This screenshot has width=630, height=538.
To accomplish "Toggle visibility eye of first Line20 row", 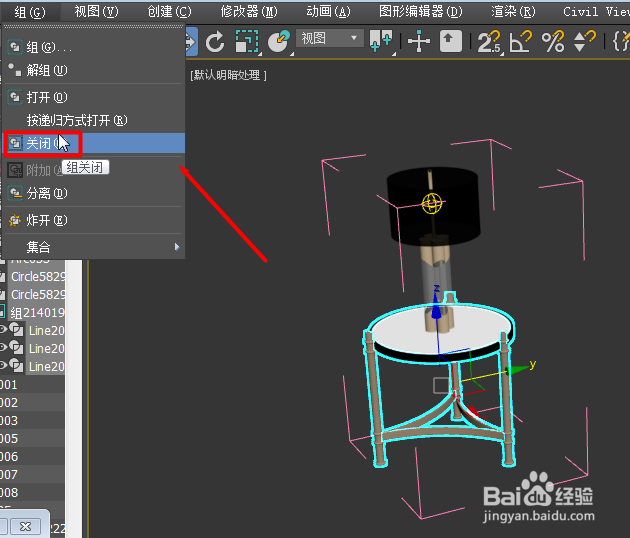I will pyautogui.click(x=3, y=330).
